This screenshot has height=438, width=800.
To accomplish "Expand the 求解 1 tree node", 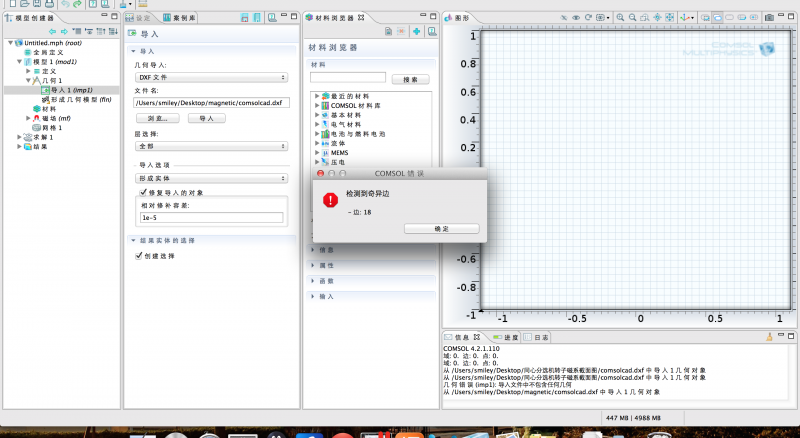I will [19, 137].
